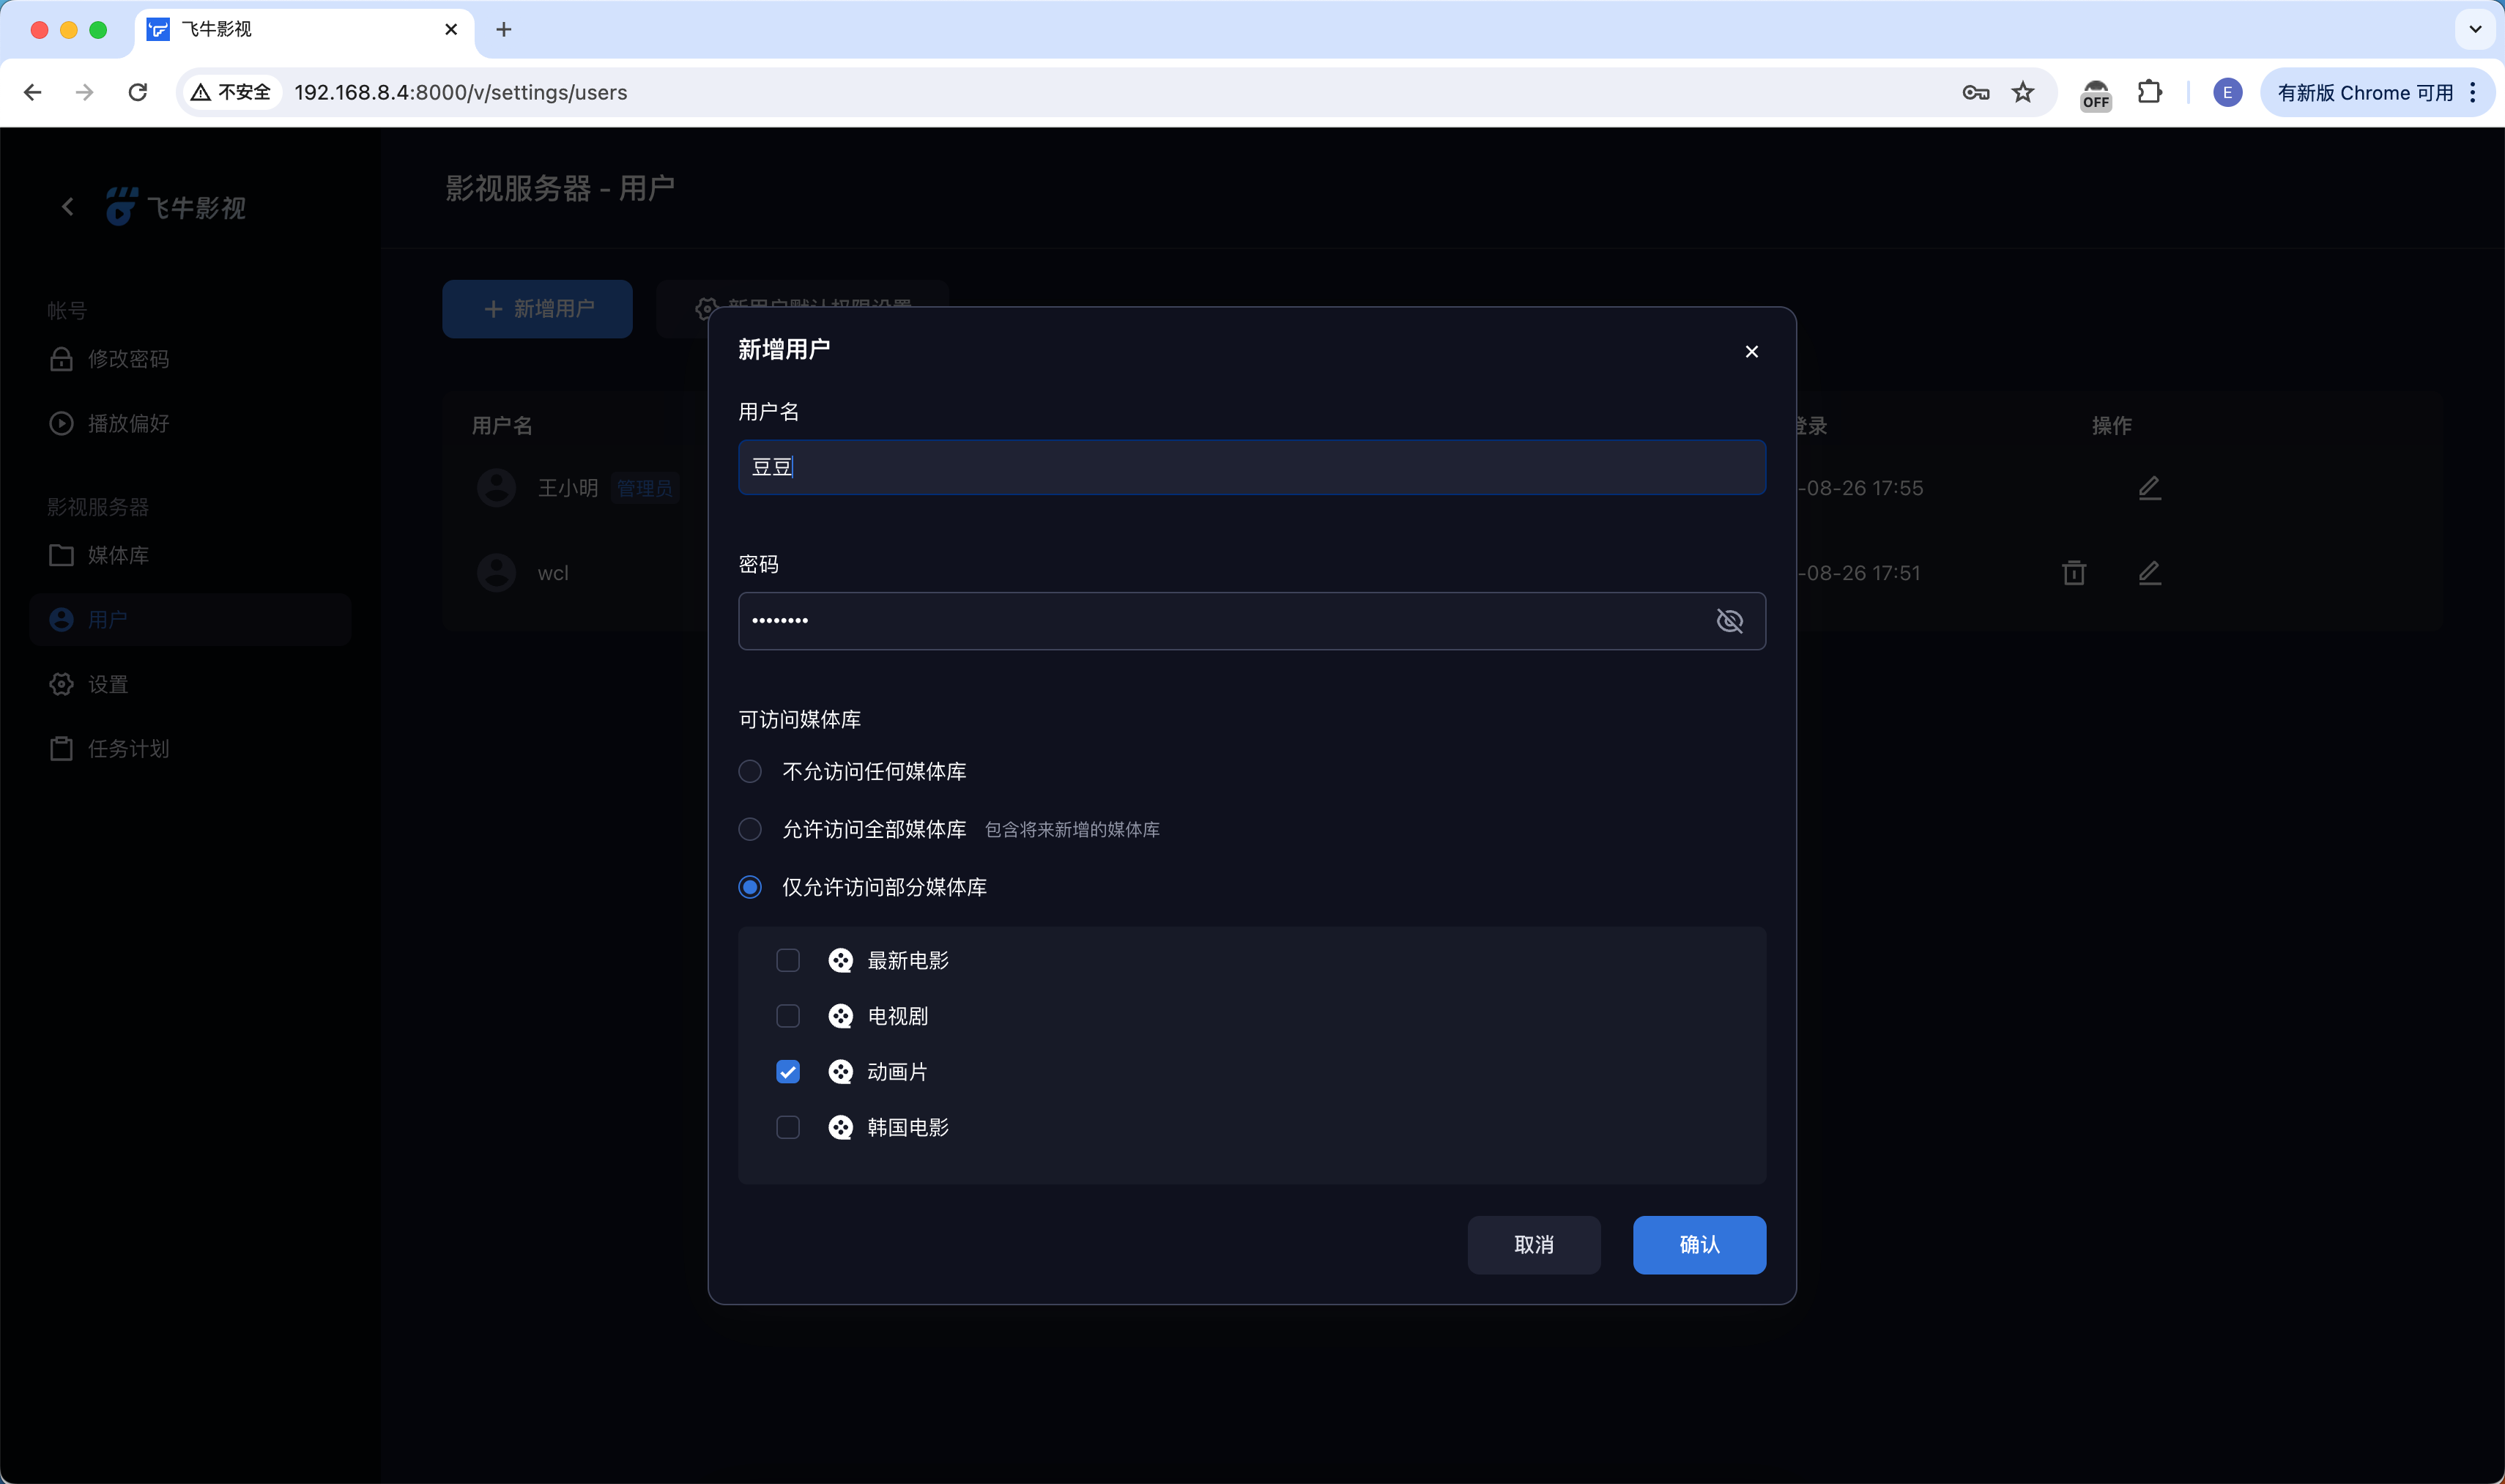Open Chrome extensions puzzle icon
The width and height of the screenshot is (2505, 1484).
2149,93
